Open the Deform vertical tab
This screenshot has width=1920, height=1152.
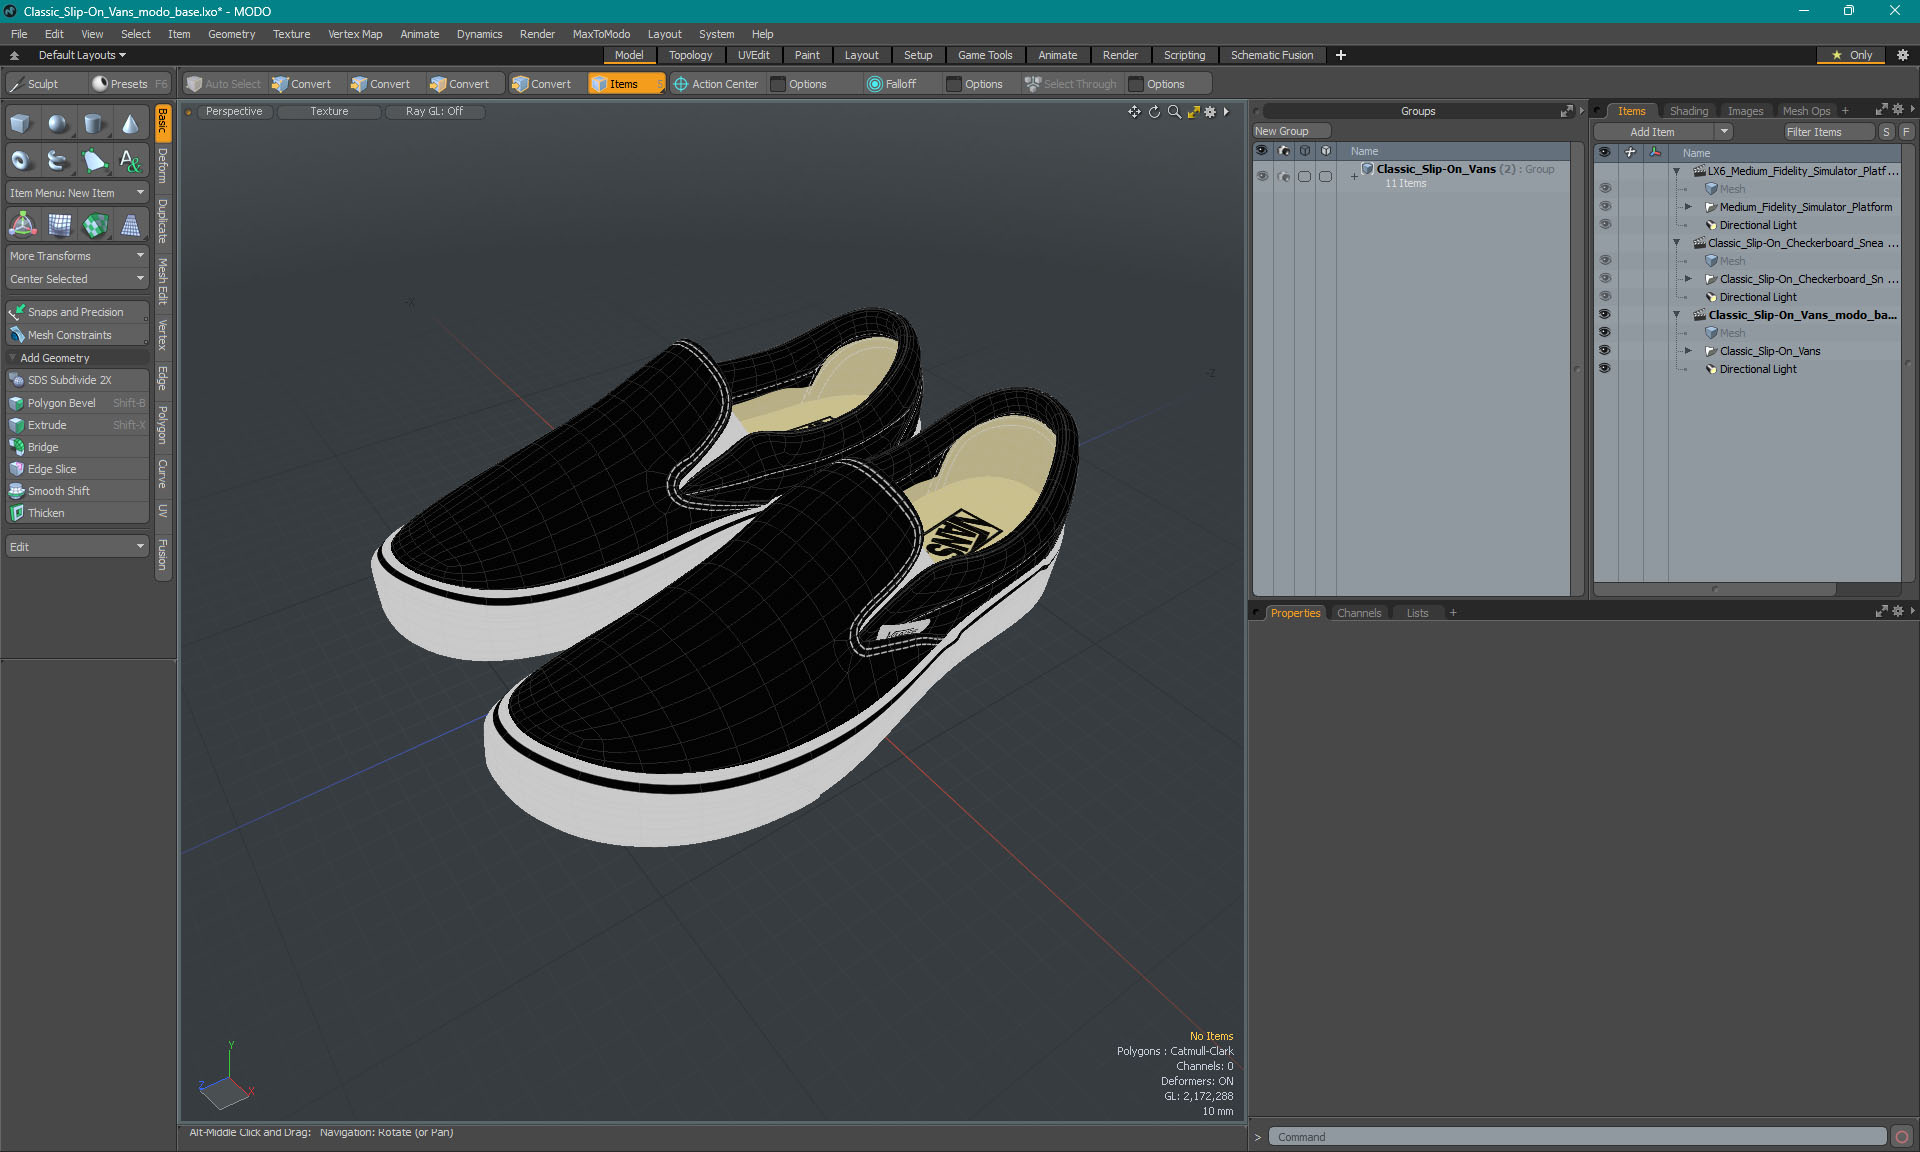click(163, 166)
